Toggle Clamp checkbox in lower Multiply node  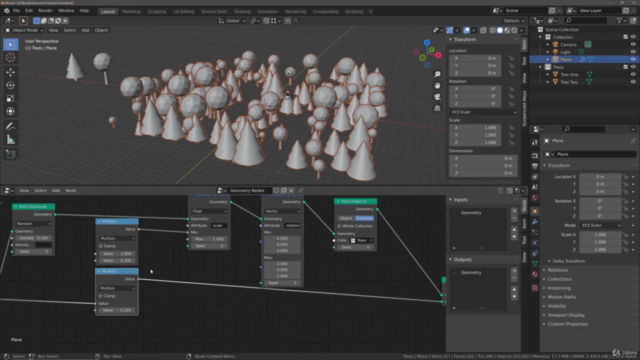pyautogui.click(x=100, y=296)
